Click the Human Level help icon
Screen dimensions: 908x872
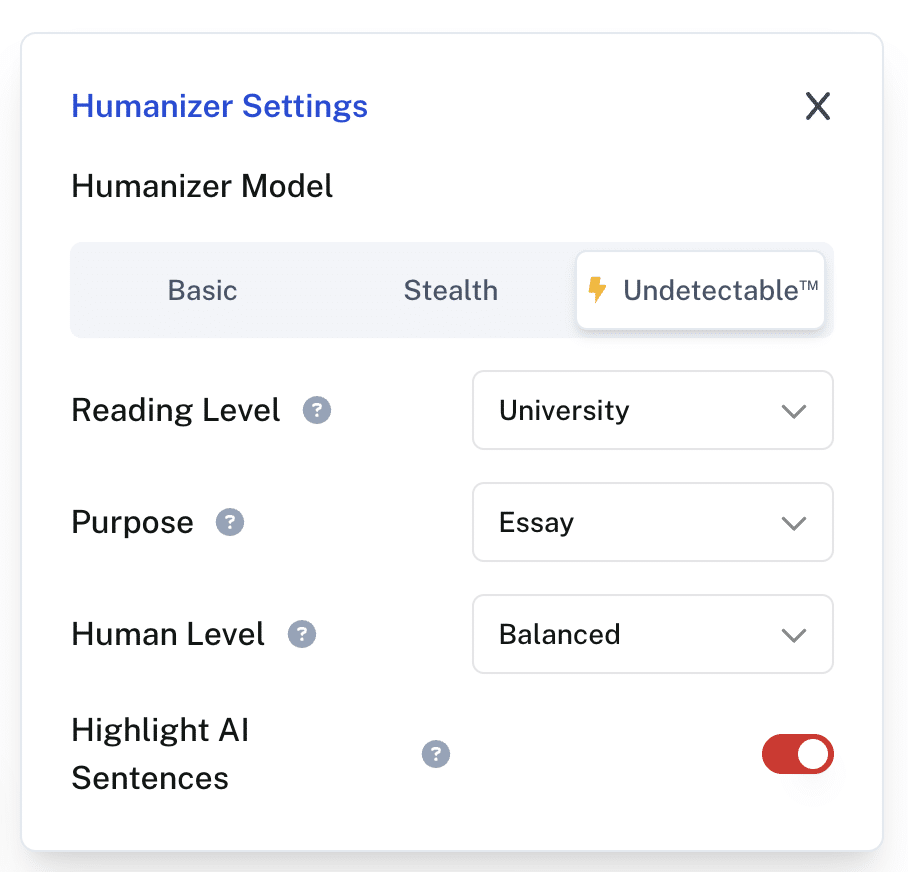pos(301,634)
